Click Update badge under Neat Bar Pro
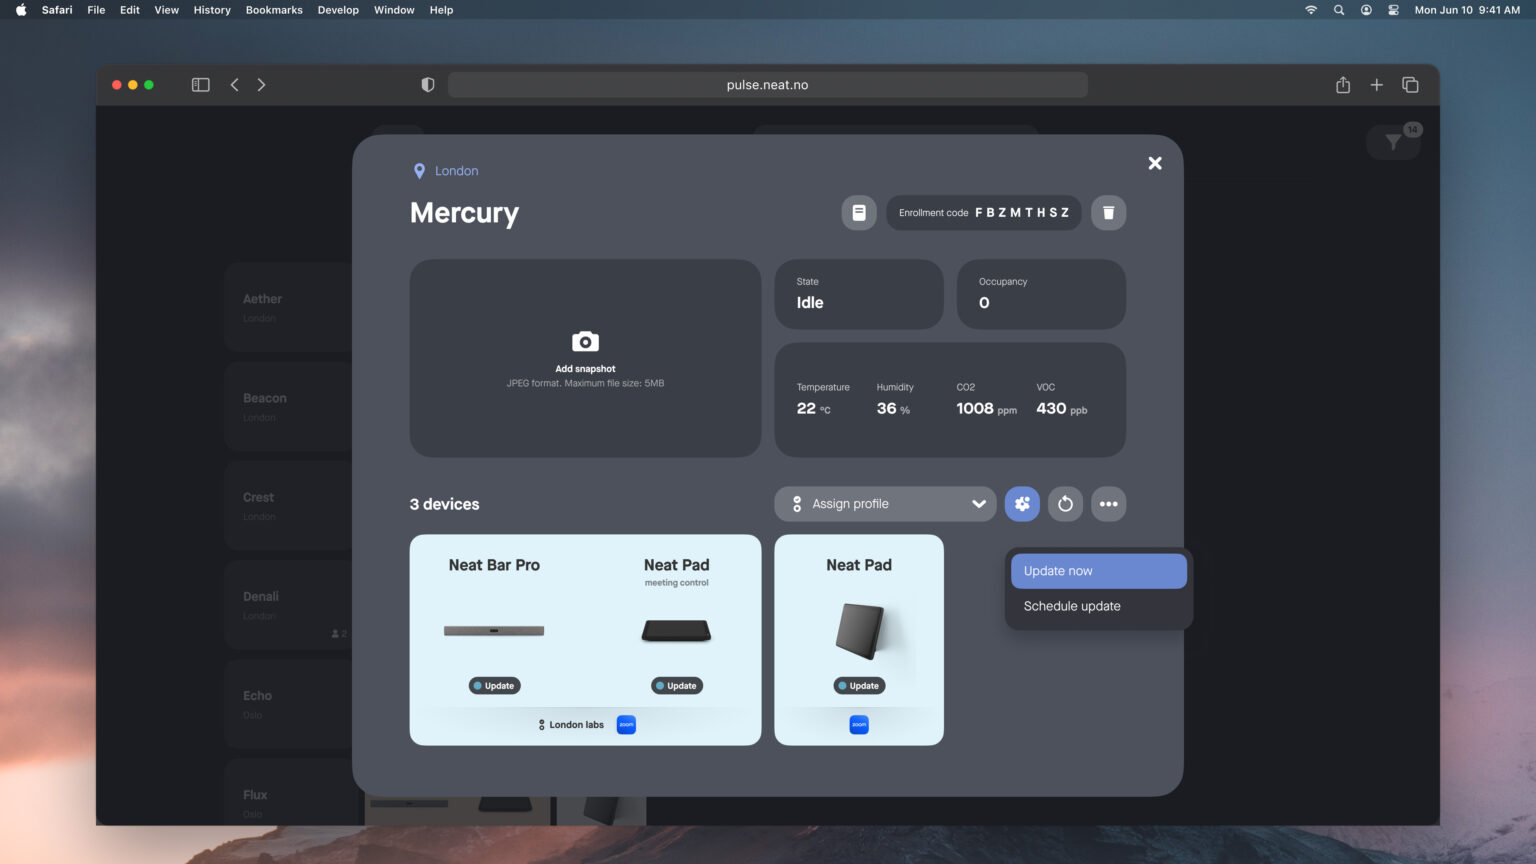 pyautogui.click(x=494, y=686)
